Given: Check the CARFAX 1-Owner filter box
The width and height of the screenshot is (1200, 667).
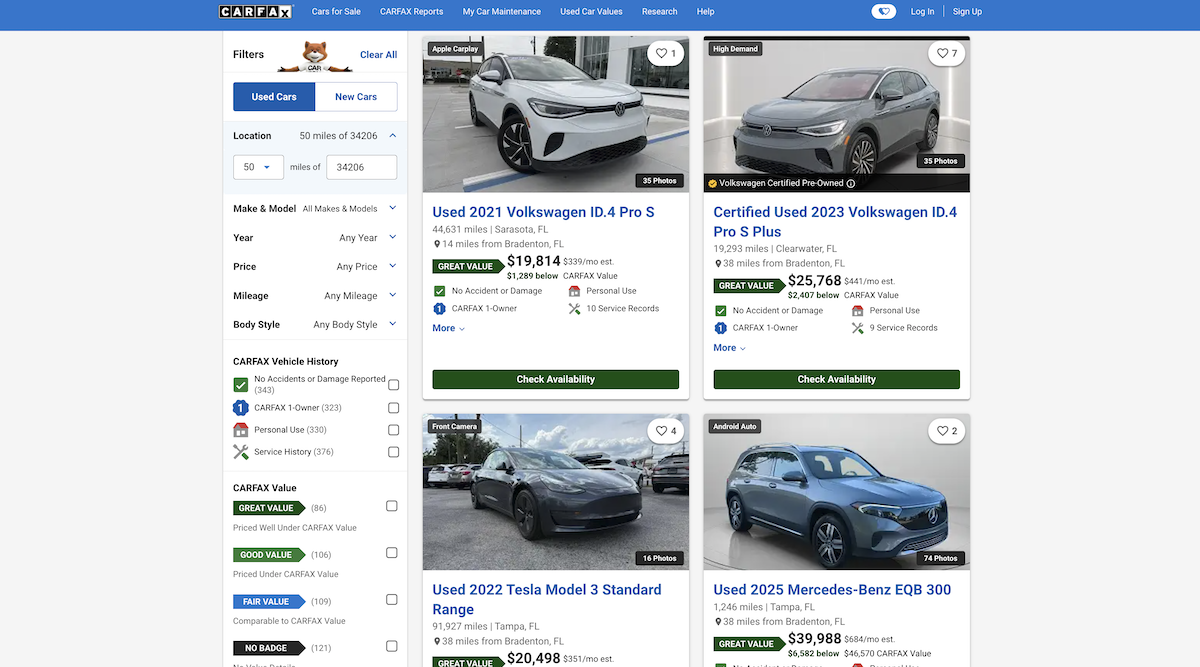Looking at the screenshot, I should [x=393, y=408].
